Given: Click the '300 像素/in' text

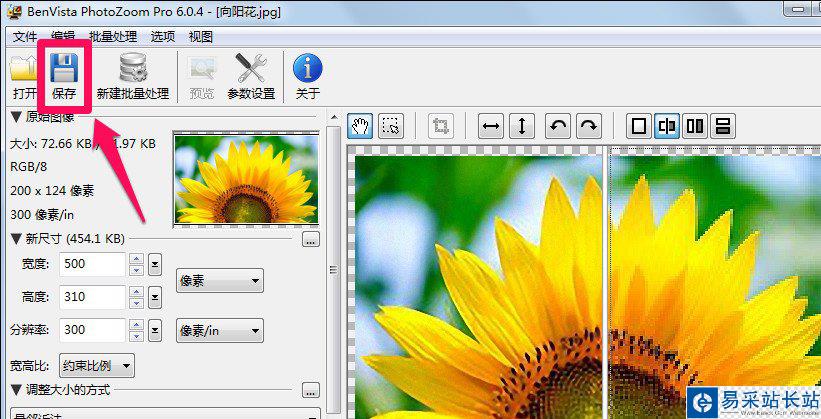Looking at the screenshot, I should [42, 215].
